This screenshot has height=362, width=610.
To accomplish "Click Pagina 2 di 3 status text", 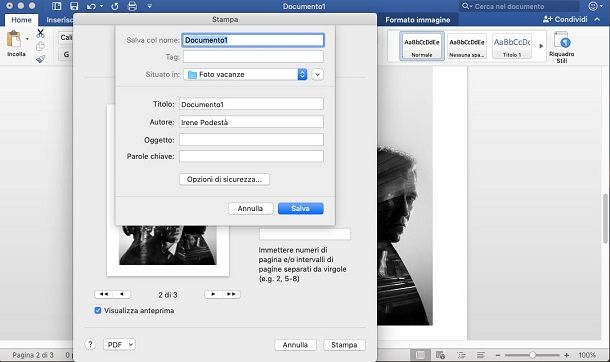I will (x=33, y=355).
